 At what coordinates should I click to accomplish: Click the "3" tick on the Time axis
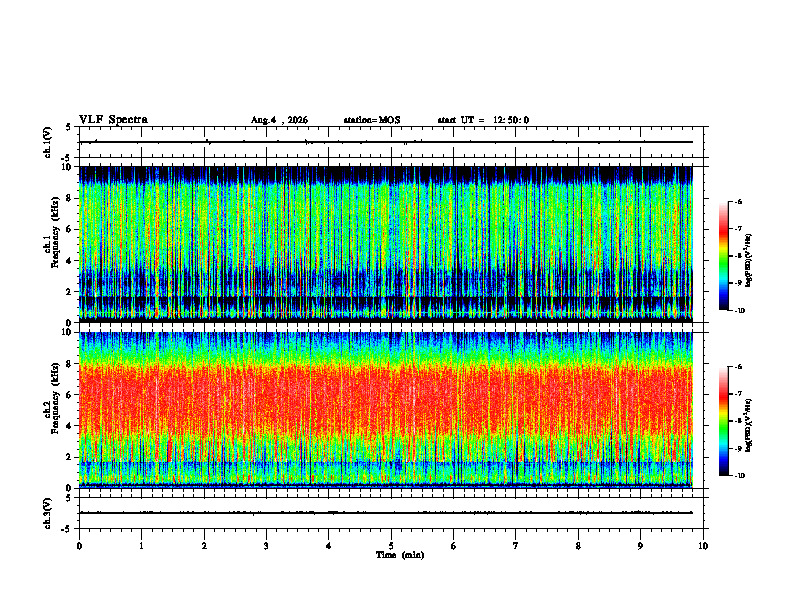click(x=266, y=546)
